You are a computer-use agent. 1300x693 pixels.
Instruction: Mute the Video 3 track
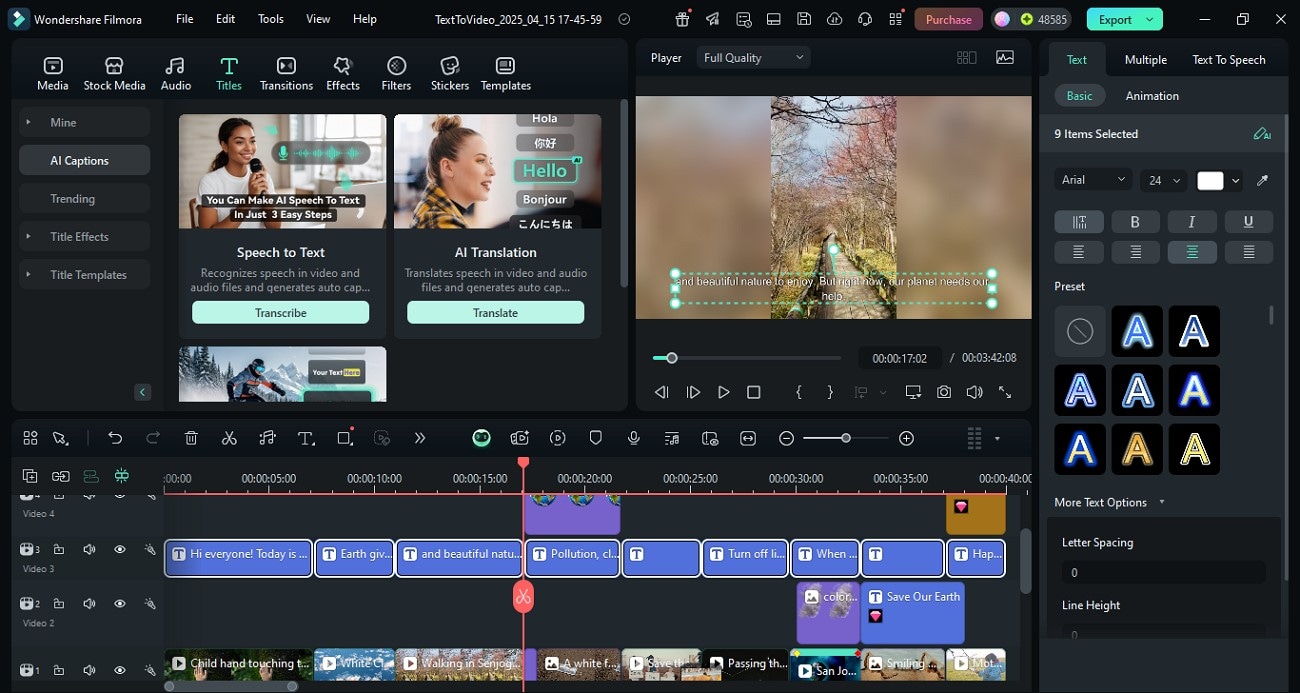coord(89,549)
